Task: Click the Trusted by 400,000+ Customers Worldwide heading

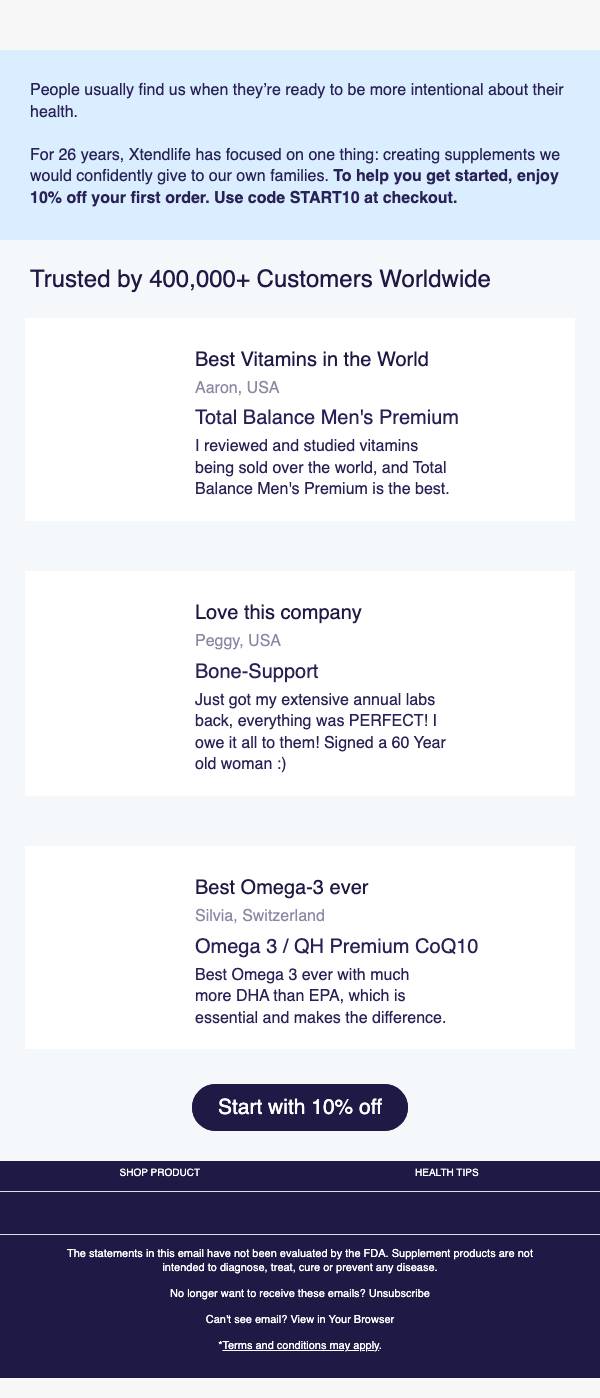Action: click(x=260, y=279)
